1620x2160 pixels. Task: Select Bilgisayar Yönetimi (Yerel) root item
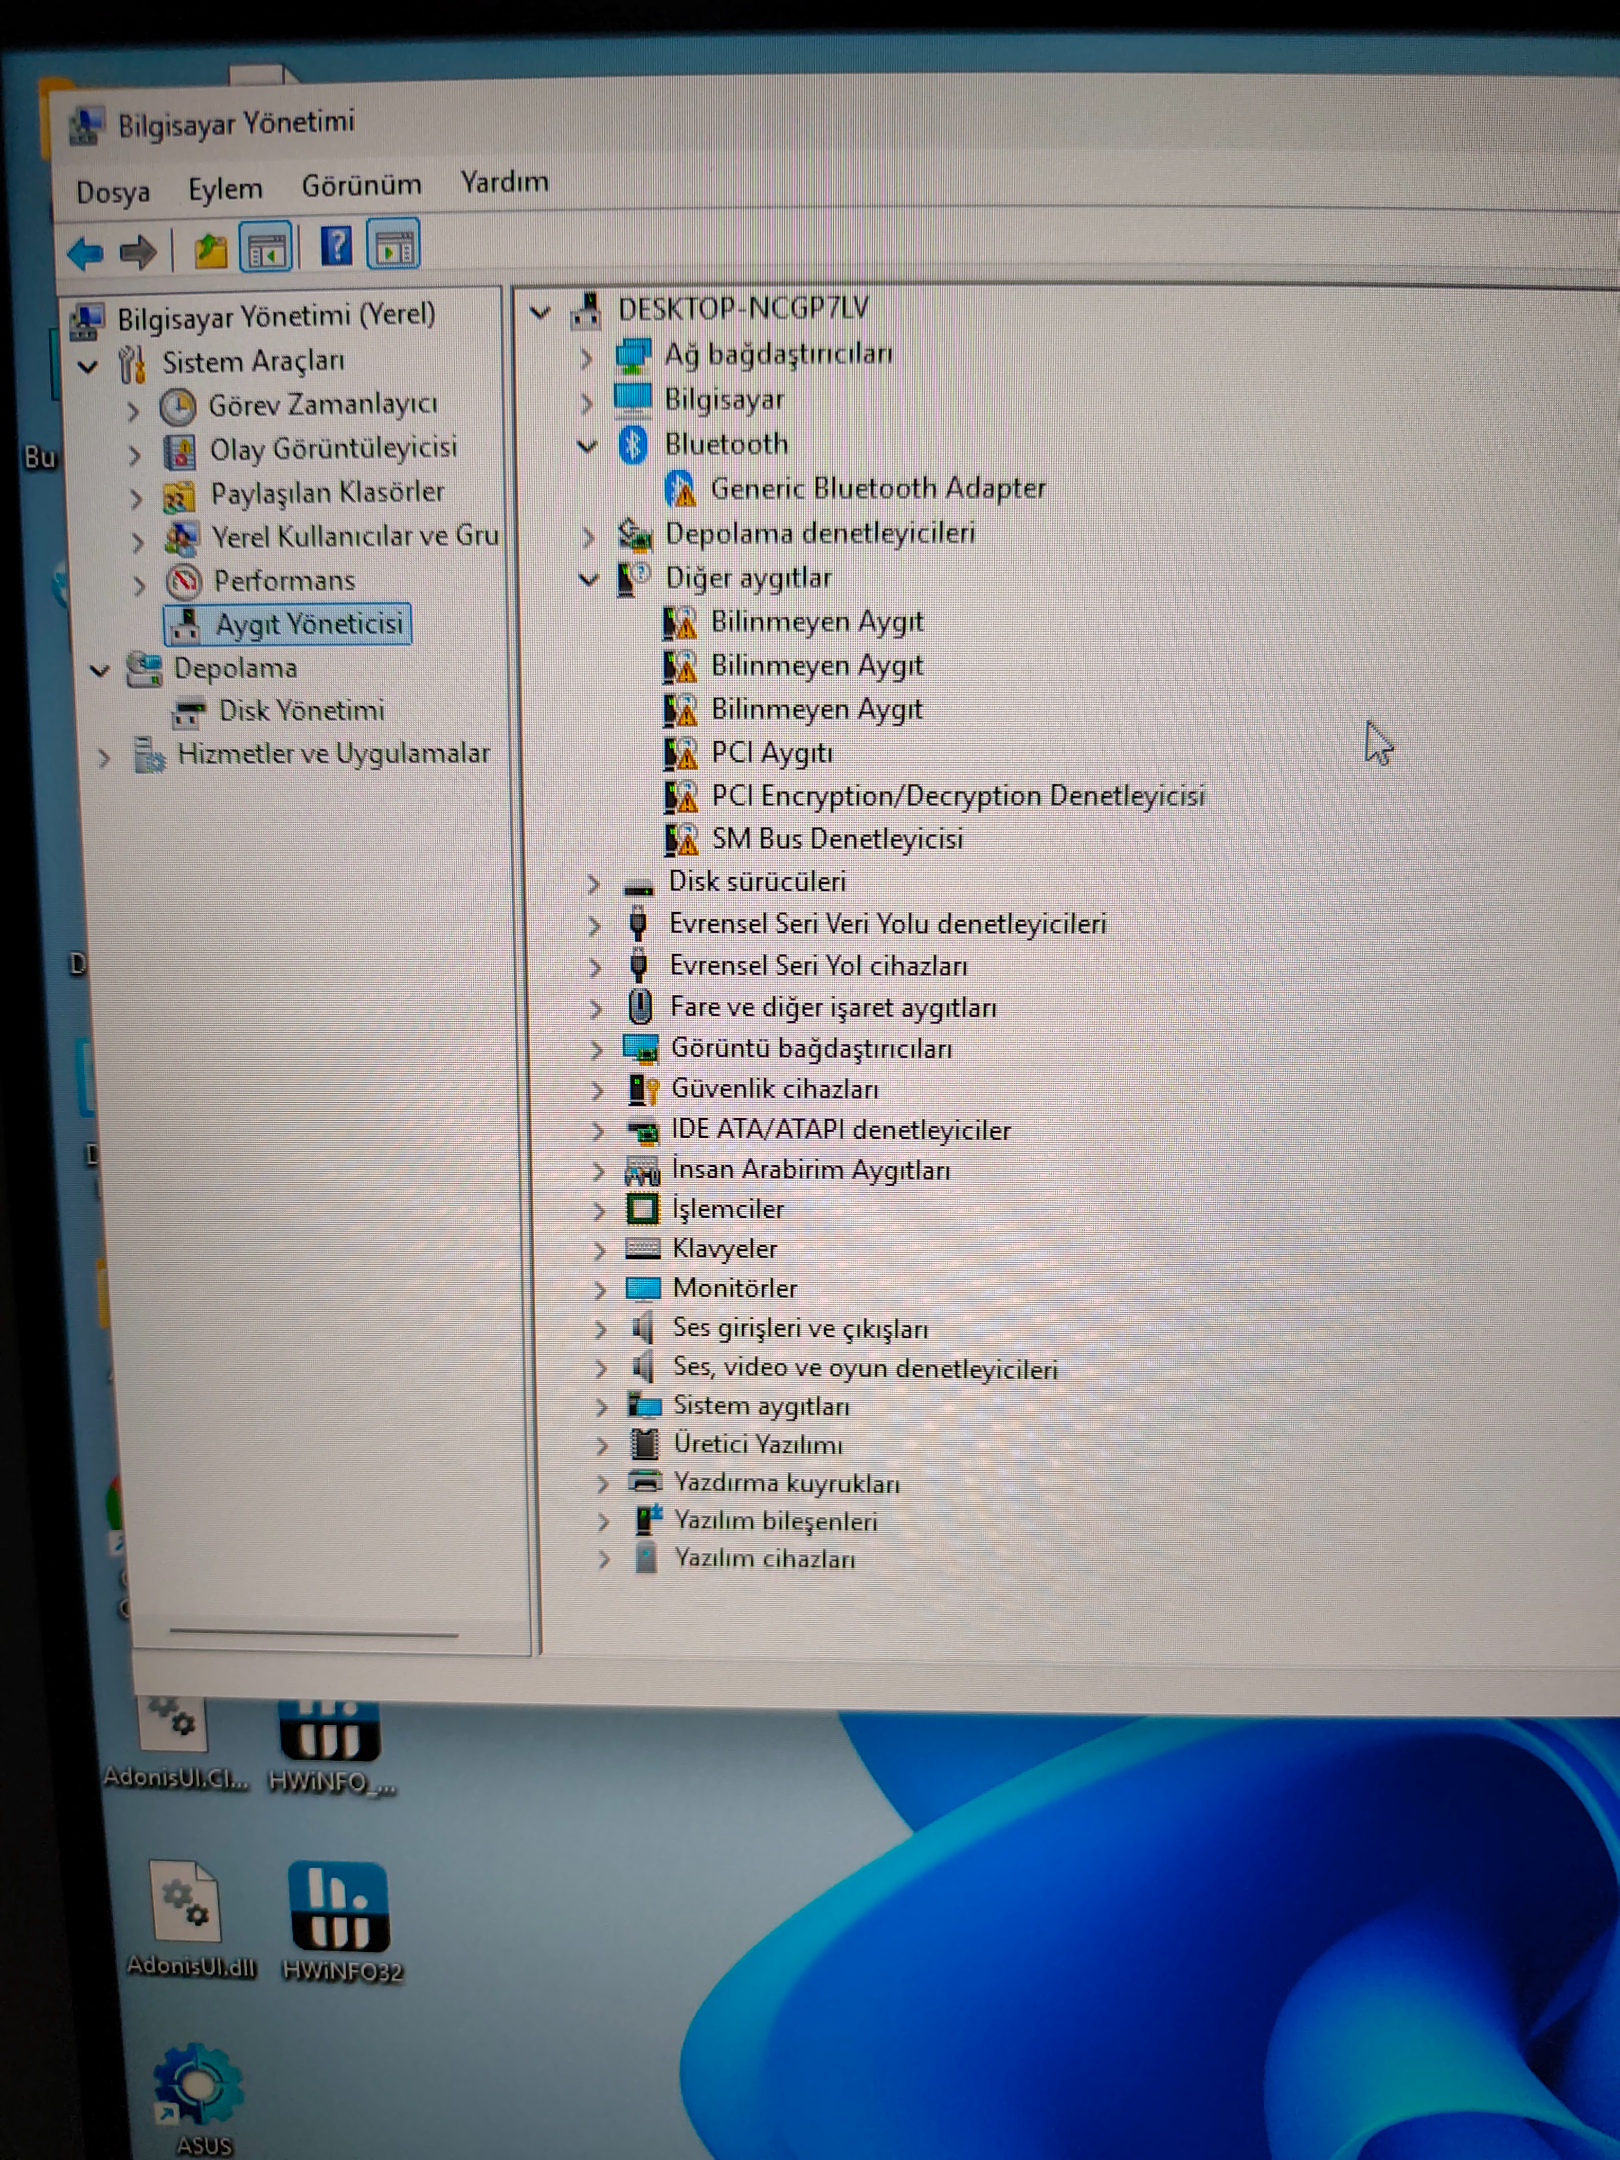(276, 317)
